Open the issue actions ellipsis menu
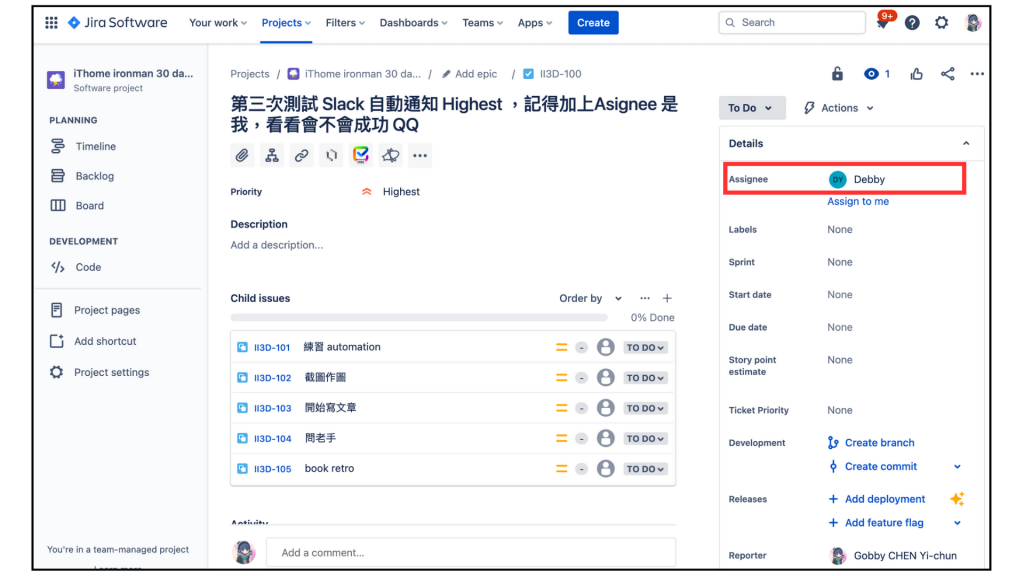This screenshot has width=1024, height=576. (x=977, y=74)
